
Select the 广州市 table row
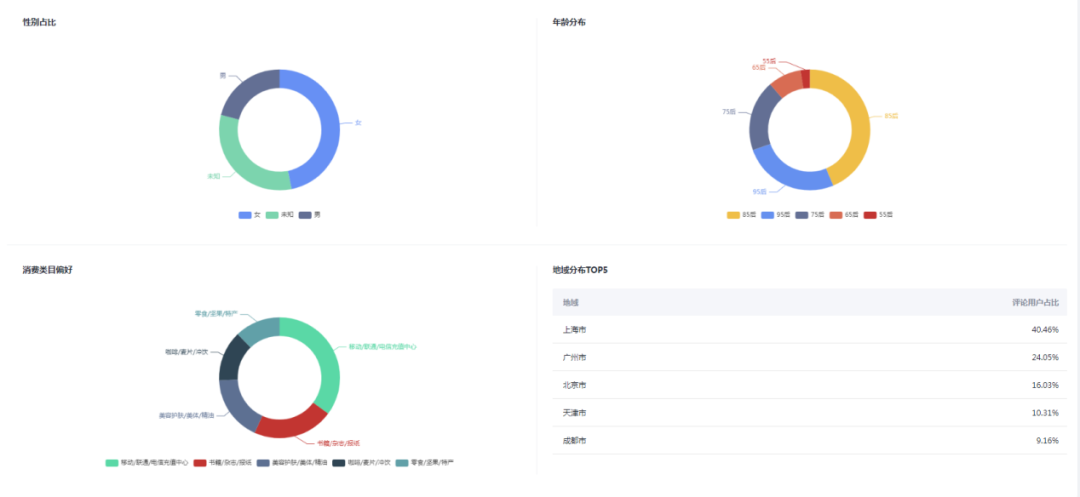[809, 357]
